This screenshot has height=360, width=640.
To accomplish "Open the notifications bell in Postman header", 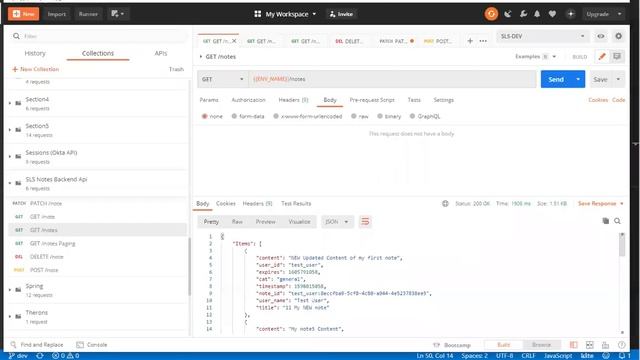I will tap(537, 14).
